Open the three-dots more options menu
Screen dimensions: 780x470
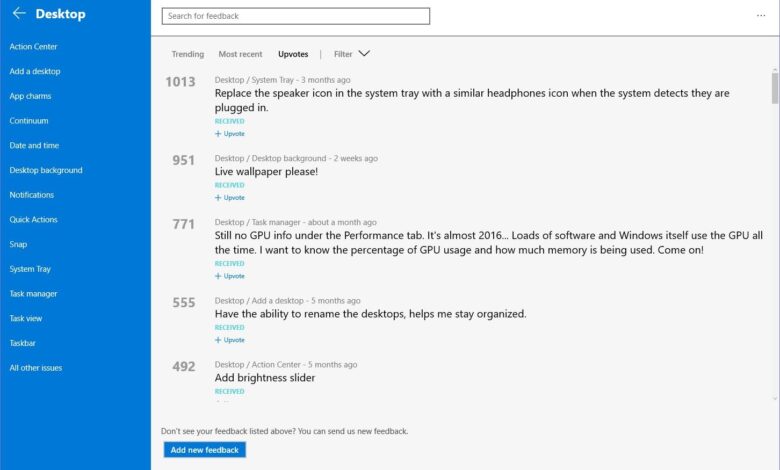(x=761, y=15)
